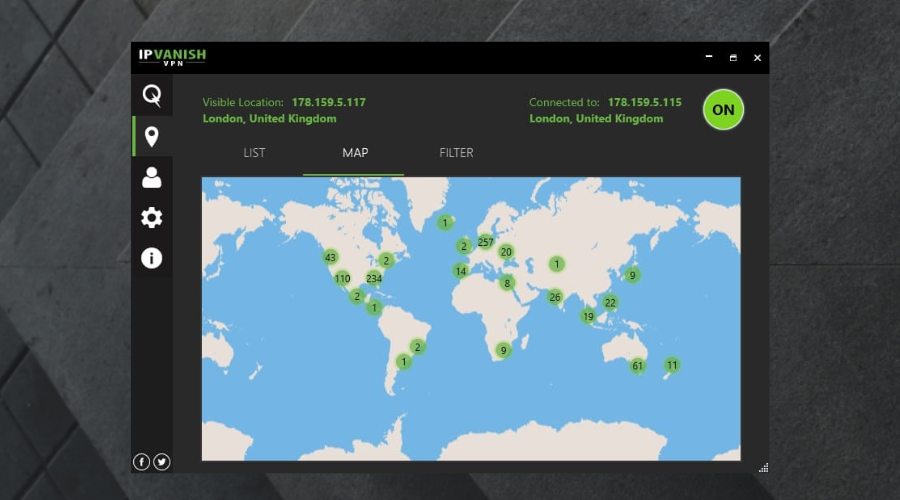Select the 19 server cluster marker
This screenshot has width=900, height=500.
(x=588, y=316)
